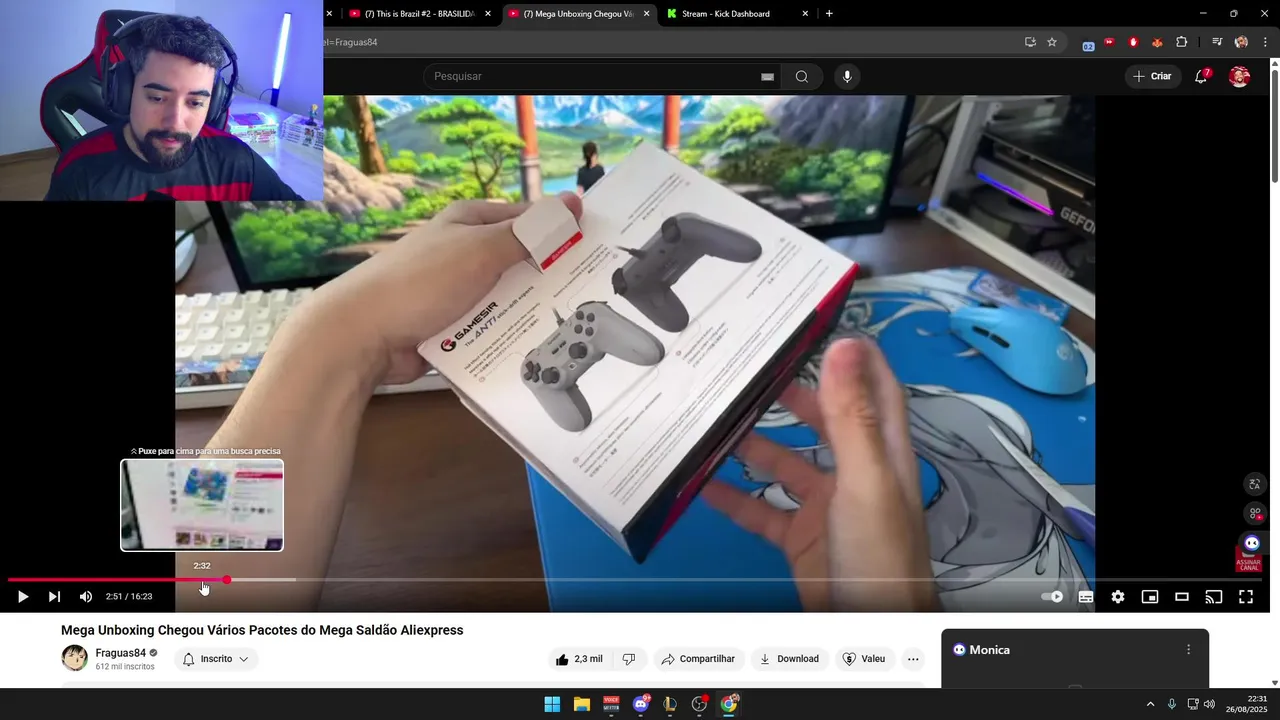Open the Monica panel three-dot options
The height and width of the screenshot is (720, 1280).
pos(1188,650)
